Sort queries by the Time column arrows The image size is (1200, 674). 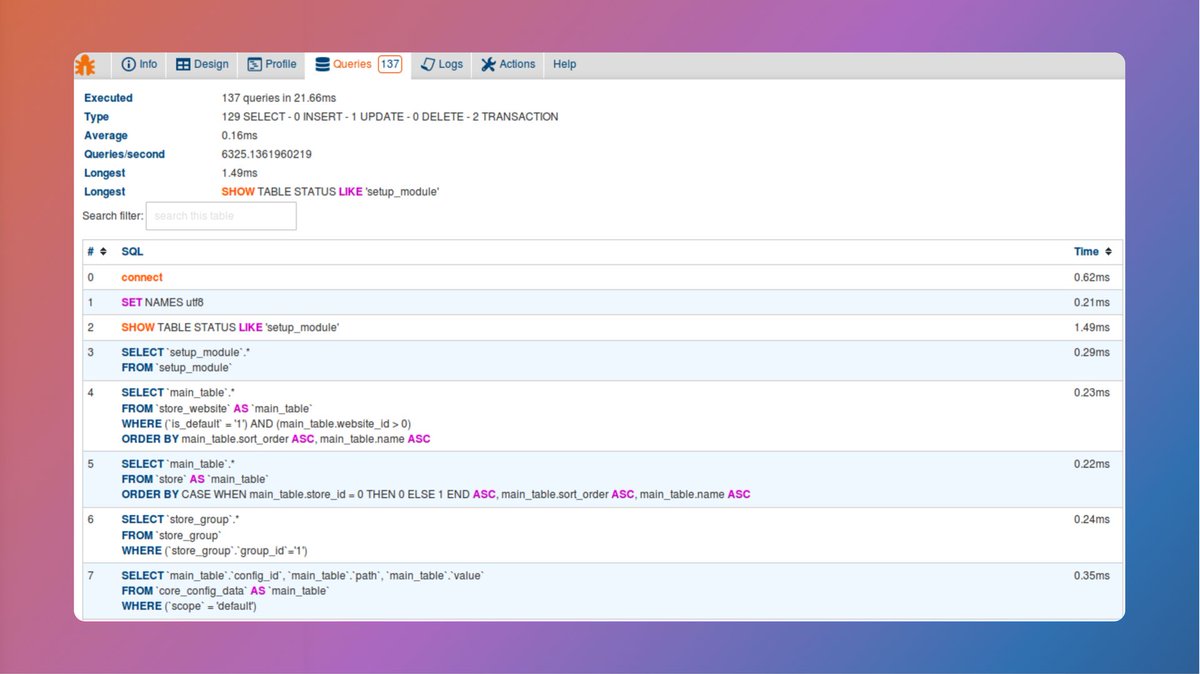tap(1108, 252)
